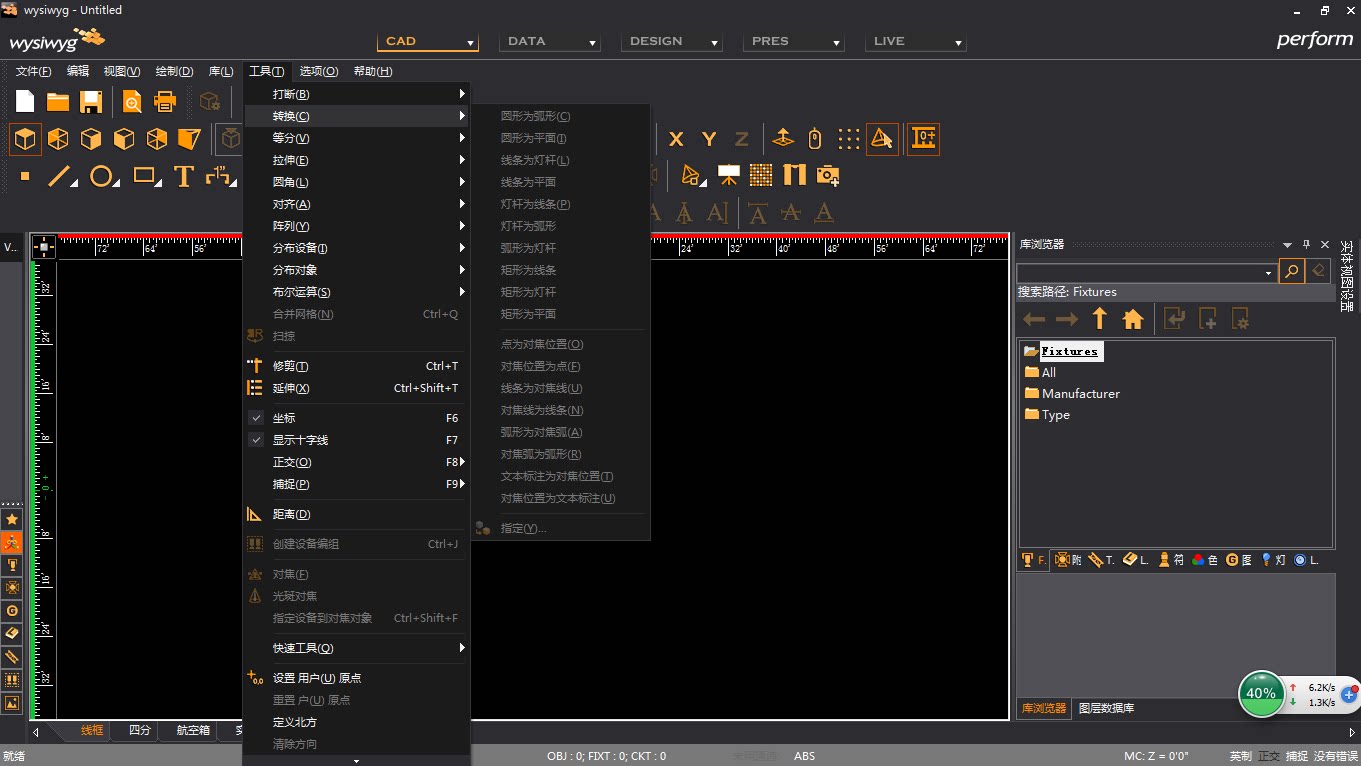Screen dimensions: 1361x766
Task: Click the library search magnifier button
Action: (x=1291, y=270)
